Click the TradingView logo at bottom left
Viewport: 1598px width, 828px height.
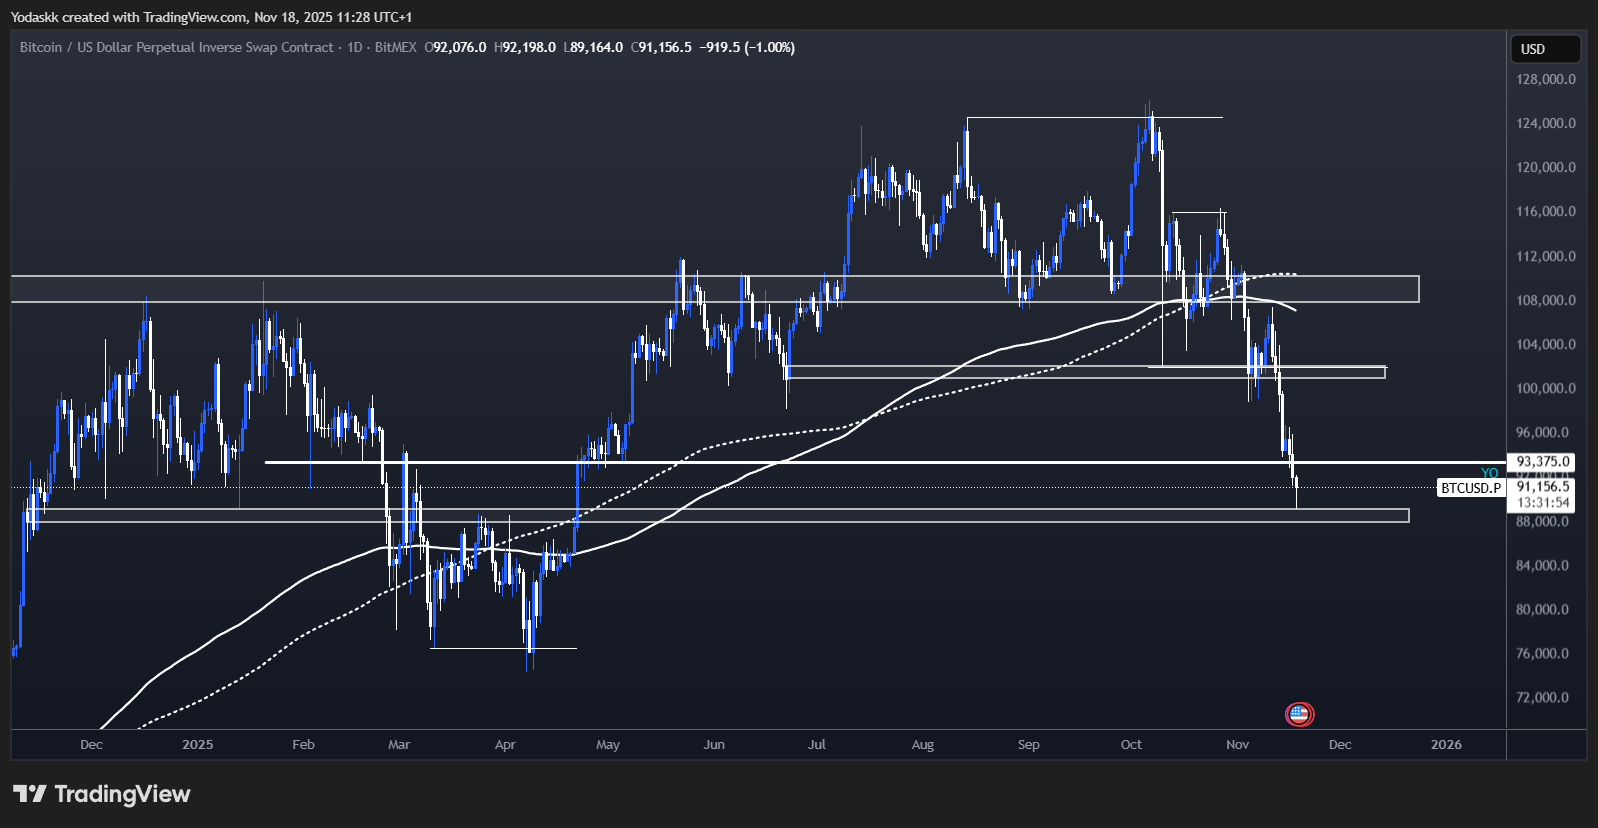(101, 794)
